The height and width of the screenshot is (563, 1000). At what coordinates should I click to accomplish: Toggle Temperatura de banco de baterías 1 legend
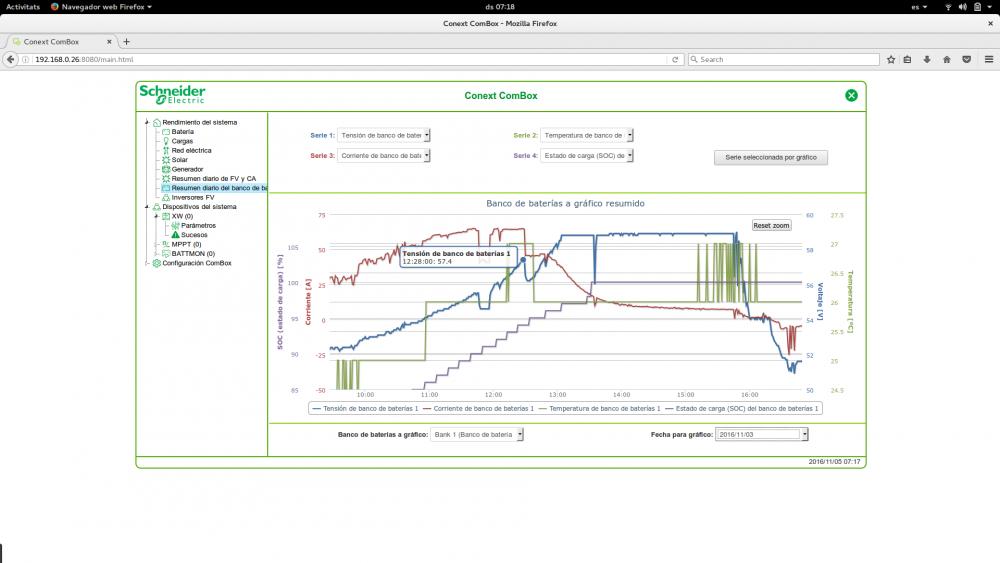coord(599,409)
